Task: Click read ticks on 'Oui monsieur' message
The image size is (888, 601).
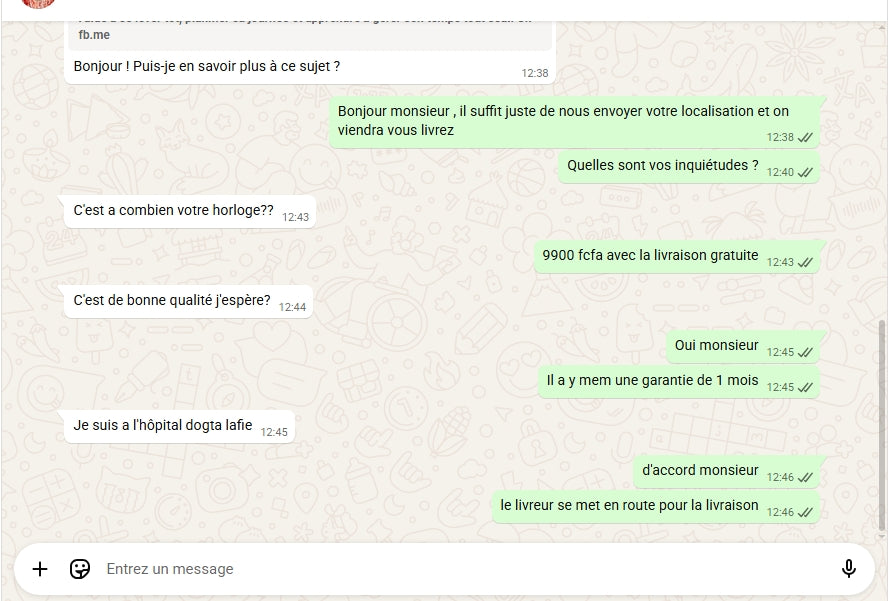Action: (805, 352)
